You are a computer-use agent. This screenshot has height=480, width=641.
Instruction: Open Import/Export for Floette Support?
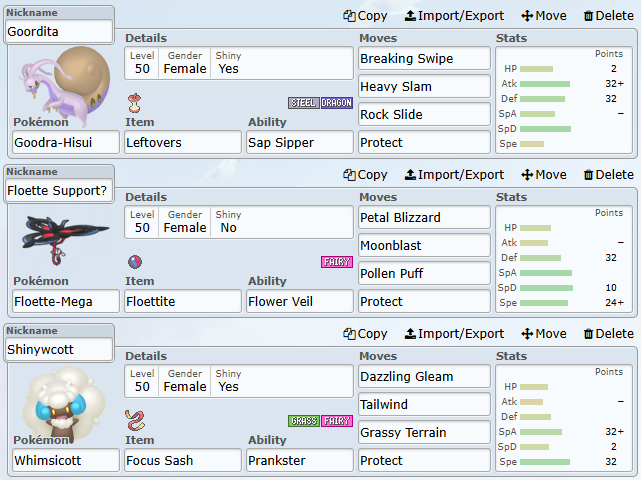coord(454,175)
